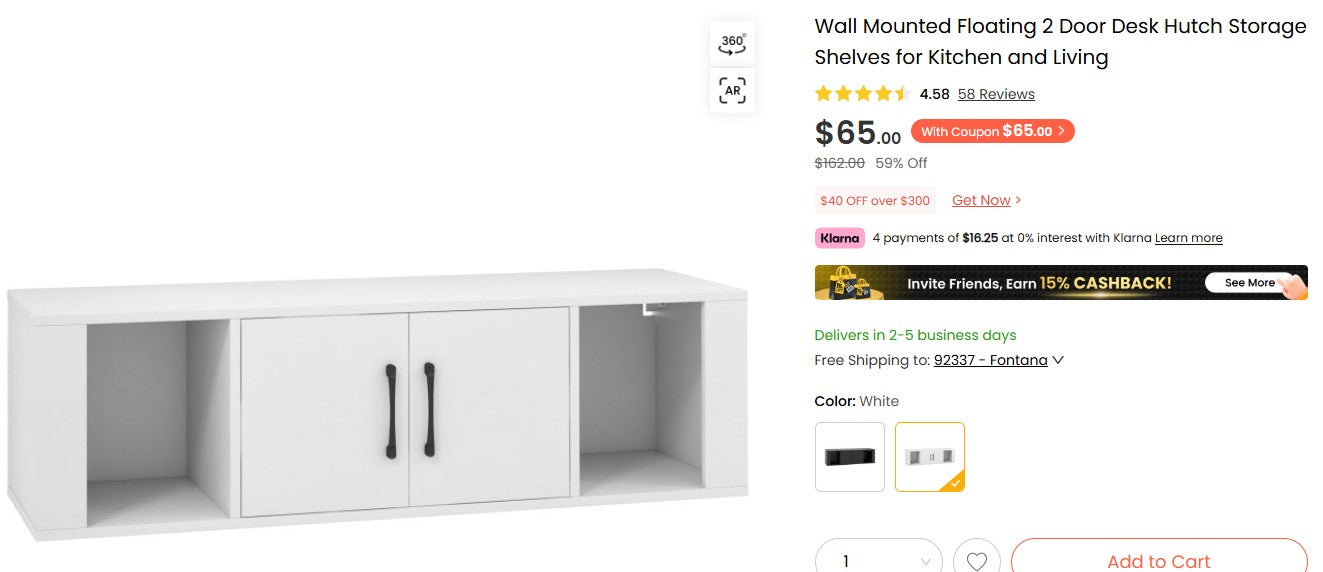Select the black color option
Image resolution: width=1323 pixels, height=572 pixels.
tap(850, 457)
